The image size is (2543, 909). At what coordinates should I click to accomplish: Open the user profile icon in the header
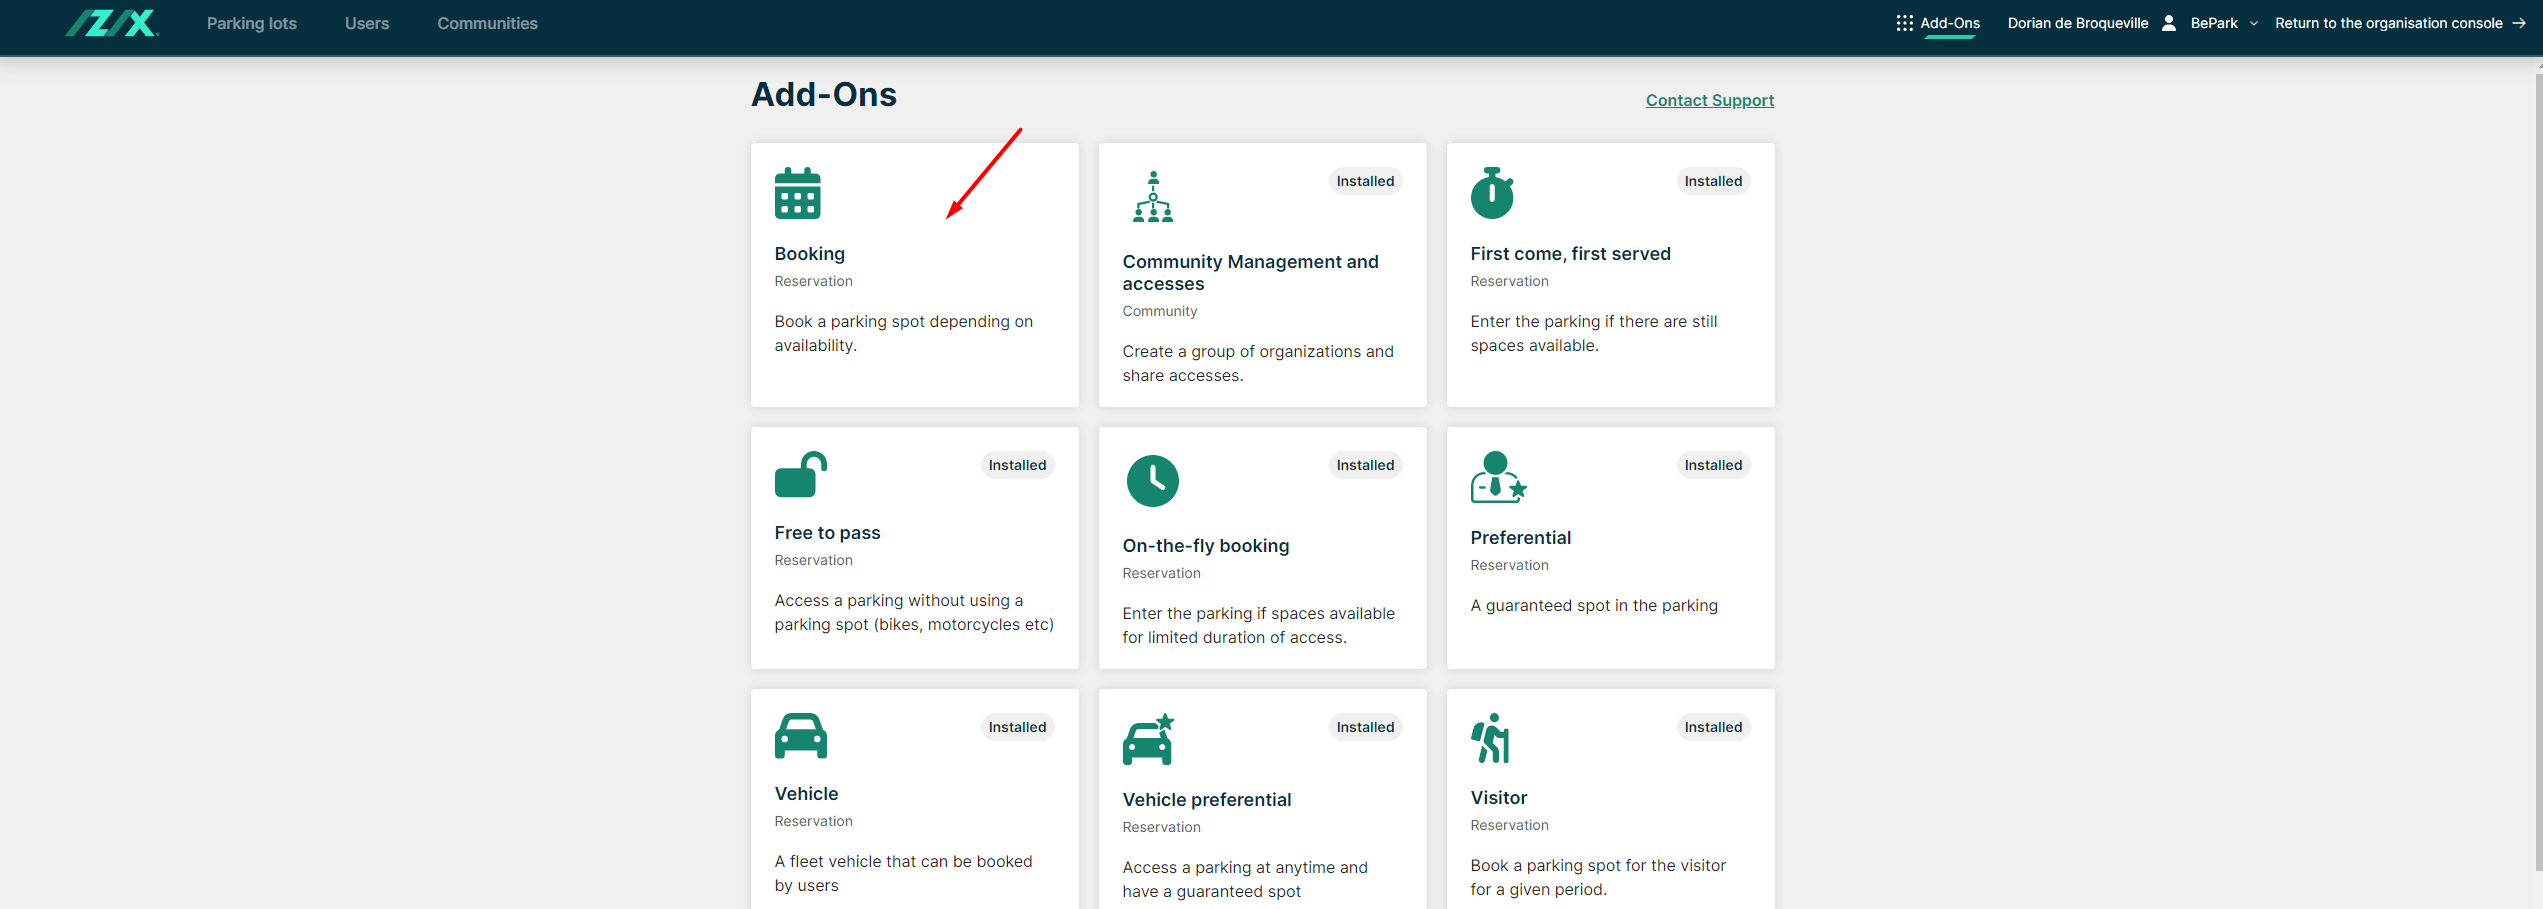2168,23
